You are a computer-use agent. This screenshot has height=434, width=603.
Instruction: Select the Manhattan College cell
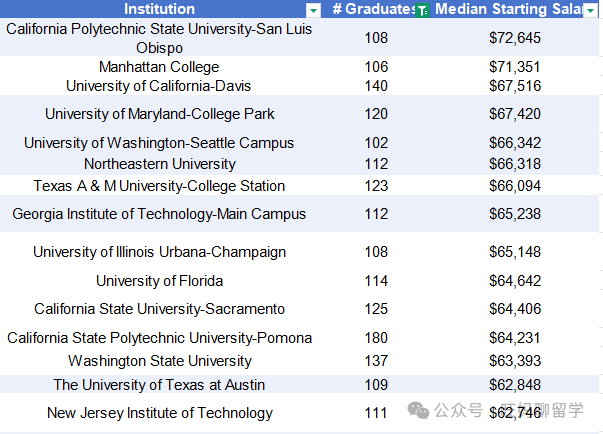tap(160, 67)
